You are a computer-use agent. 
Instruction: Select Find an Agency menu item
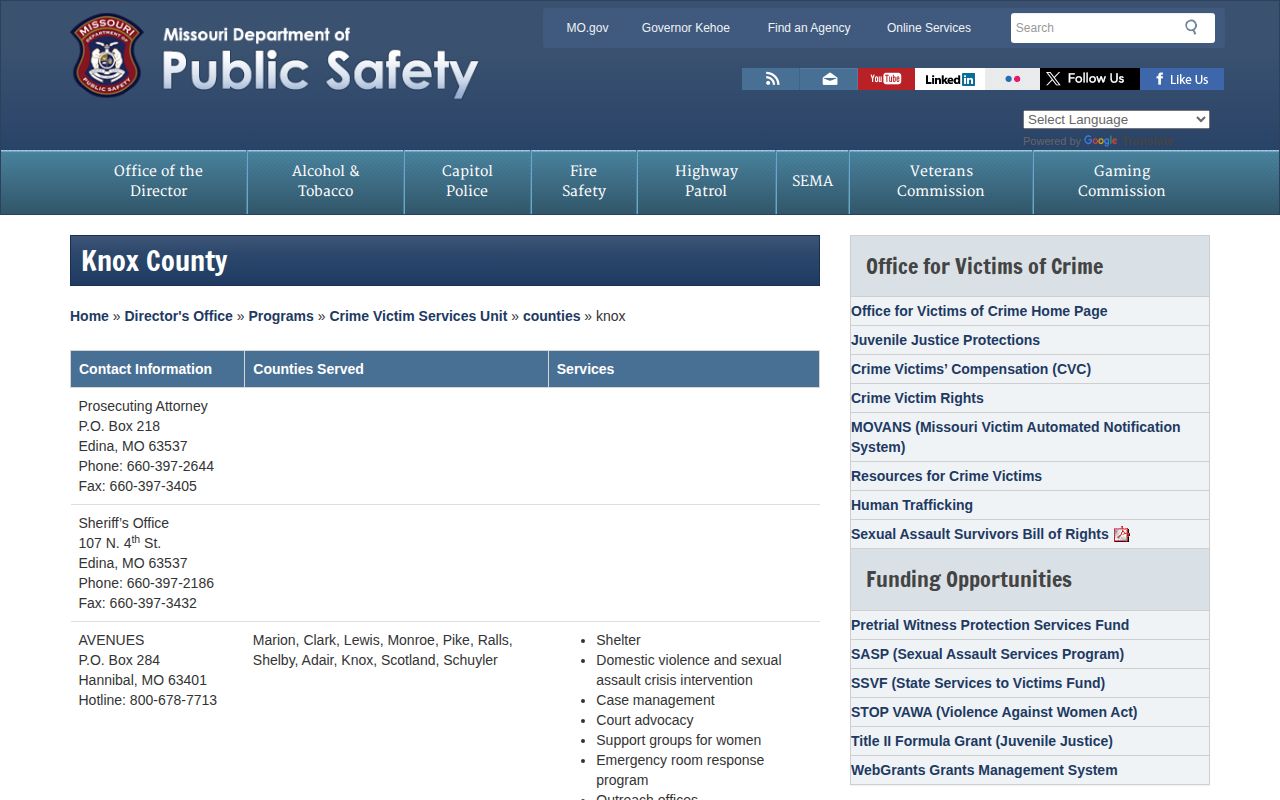coord(809,28)
